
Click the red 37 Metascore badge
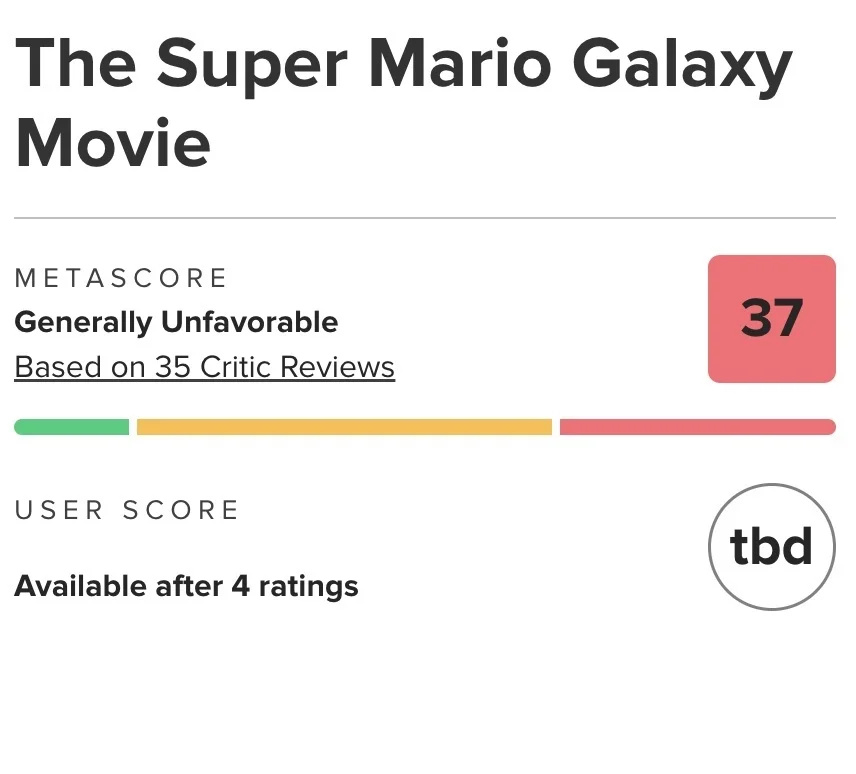pos(771,319)
